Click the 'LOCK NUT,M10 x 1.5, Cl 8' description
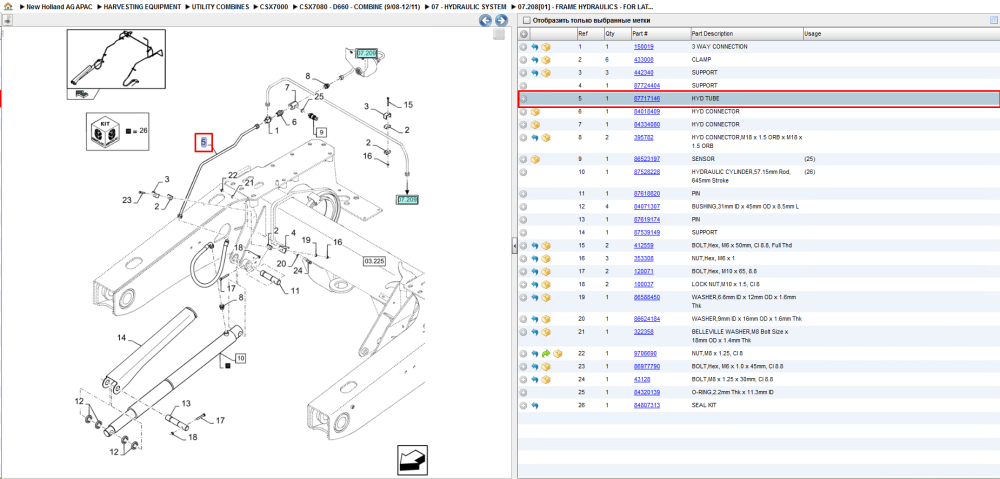Screen dimensions: 1000x479 click(x=726, y=284)
